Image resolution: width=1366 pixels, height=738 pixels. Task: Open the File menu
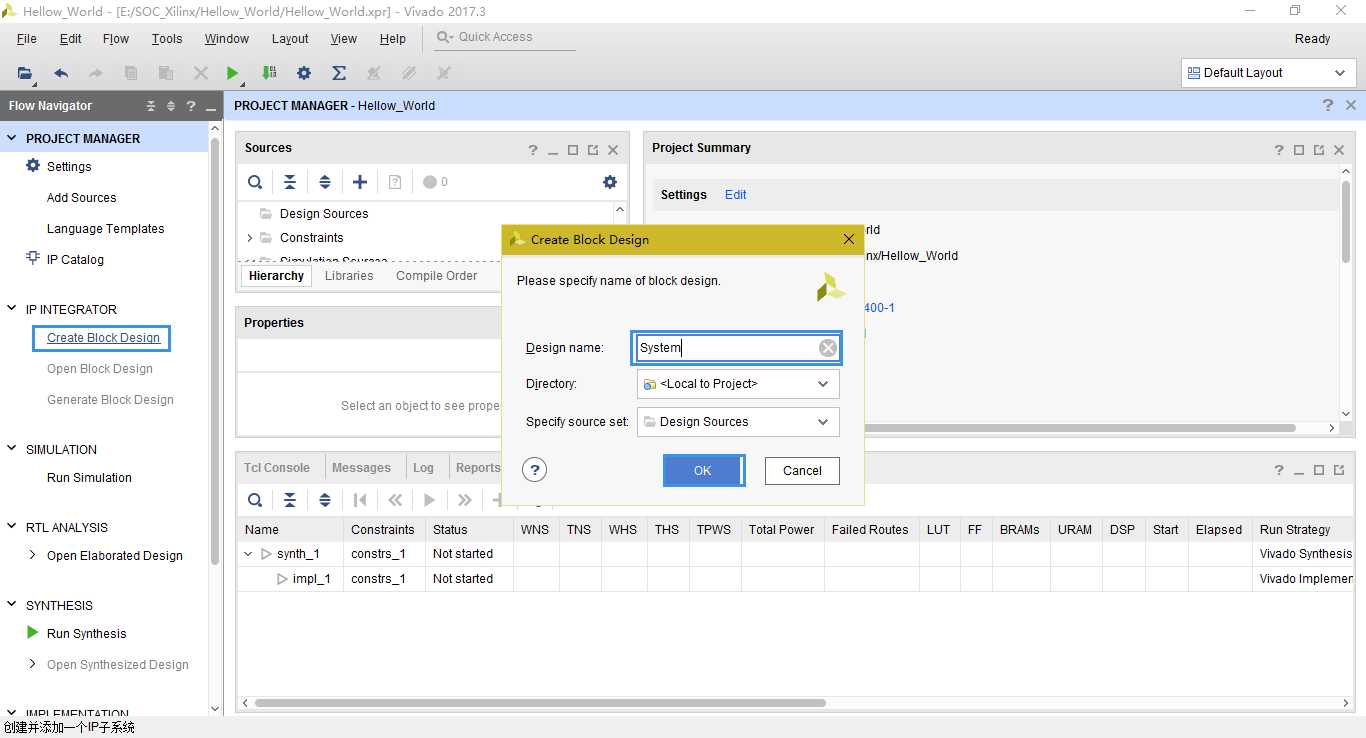pyautogui.click(x=27, y=39)
